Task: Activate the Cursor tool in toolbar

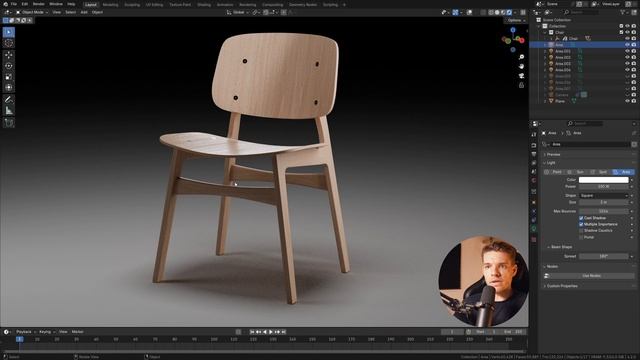Action: pyautogui.click(x=9, y=43)
